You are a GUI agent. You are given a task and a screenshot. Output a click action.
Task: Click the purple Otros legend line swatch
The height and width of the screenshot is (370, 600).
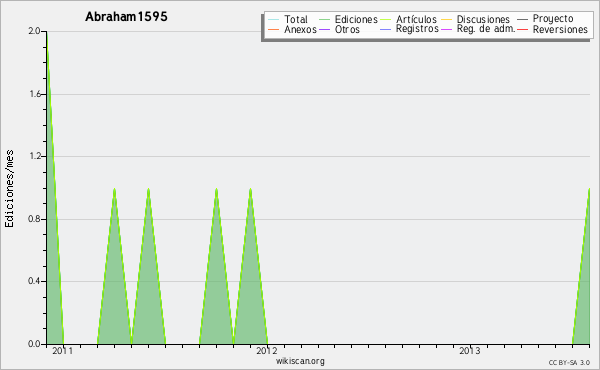tap(324, 29)
